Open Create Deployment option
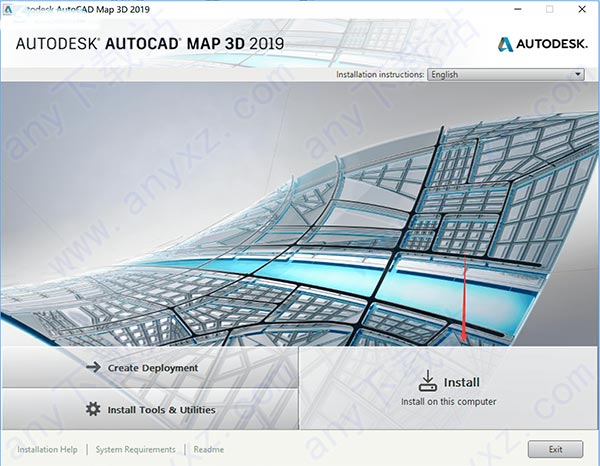 pos(150,368)
